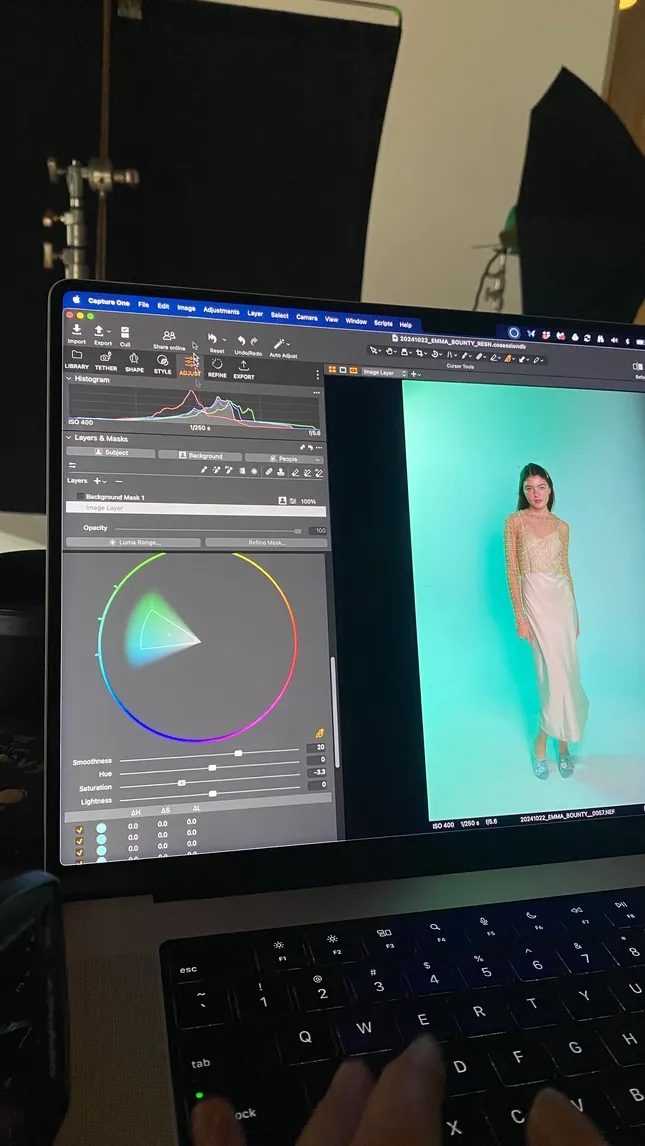
Task: Select the Radial Gradient Mask tool
Action: 254,471
